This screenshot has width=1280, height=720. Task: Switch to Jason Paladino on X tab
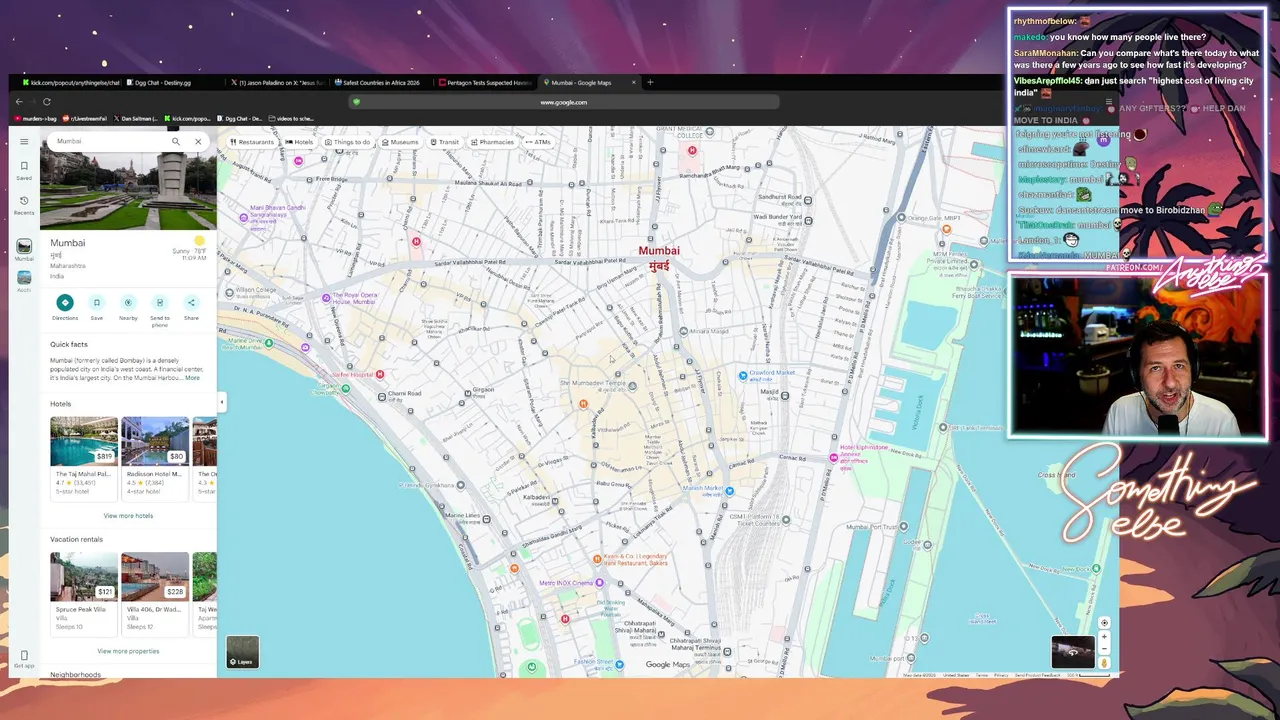(277, 83)
